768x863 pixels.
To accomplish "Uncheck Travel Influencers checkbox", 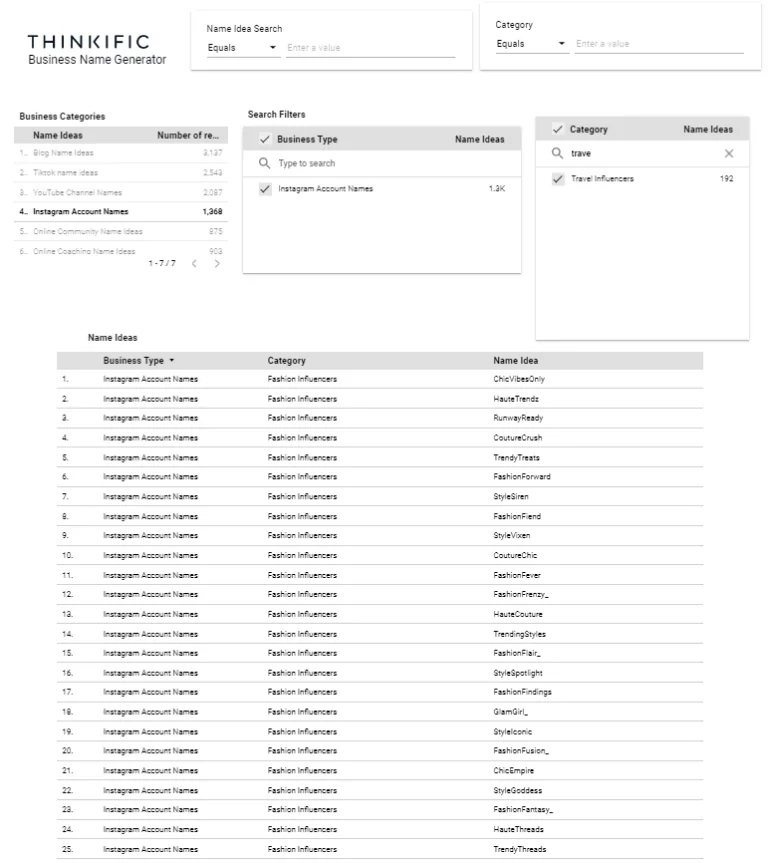I will pyautogui.click(x=558, y=179).
